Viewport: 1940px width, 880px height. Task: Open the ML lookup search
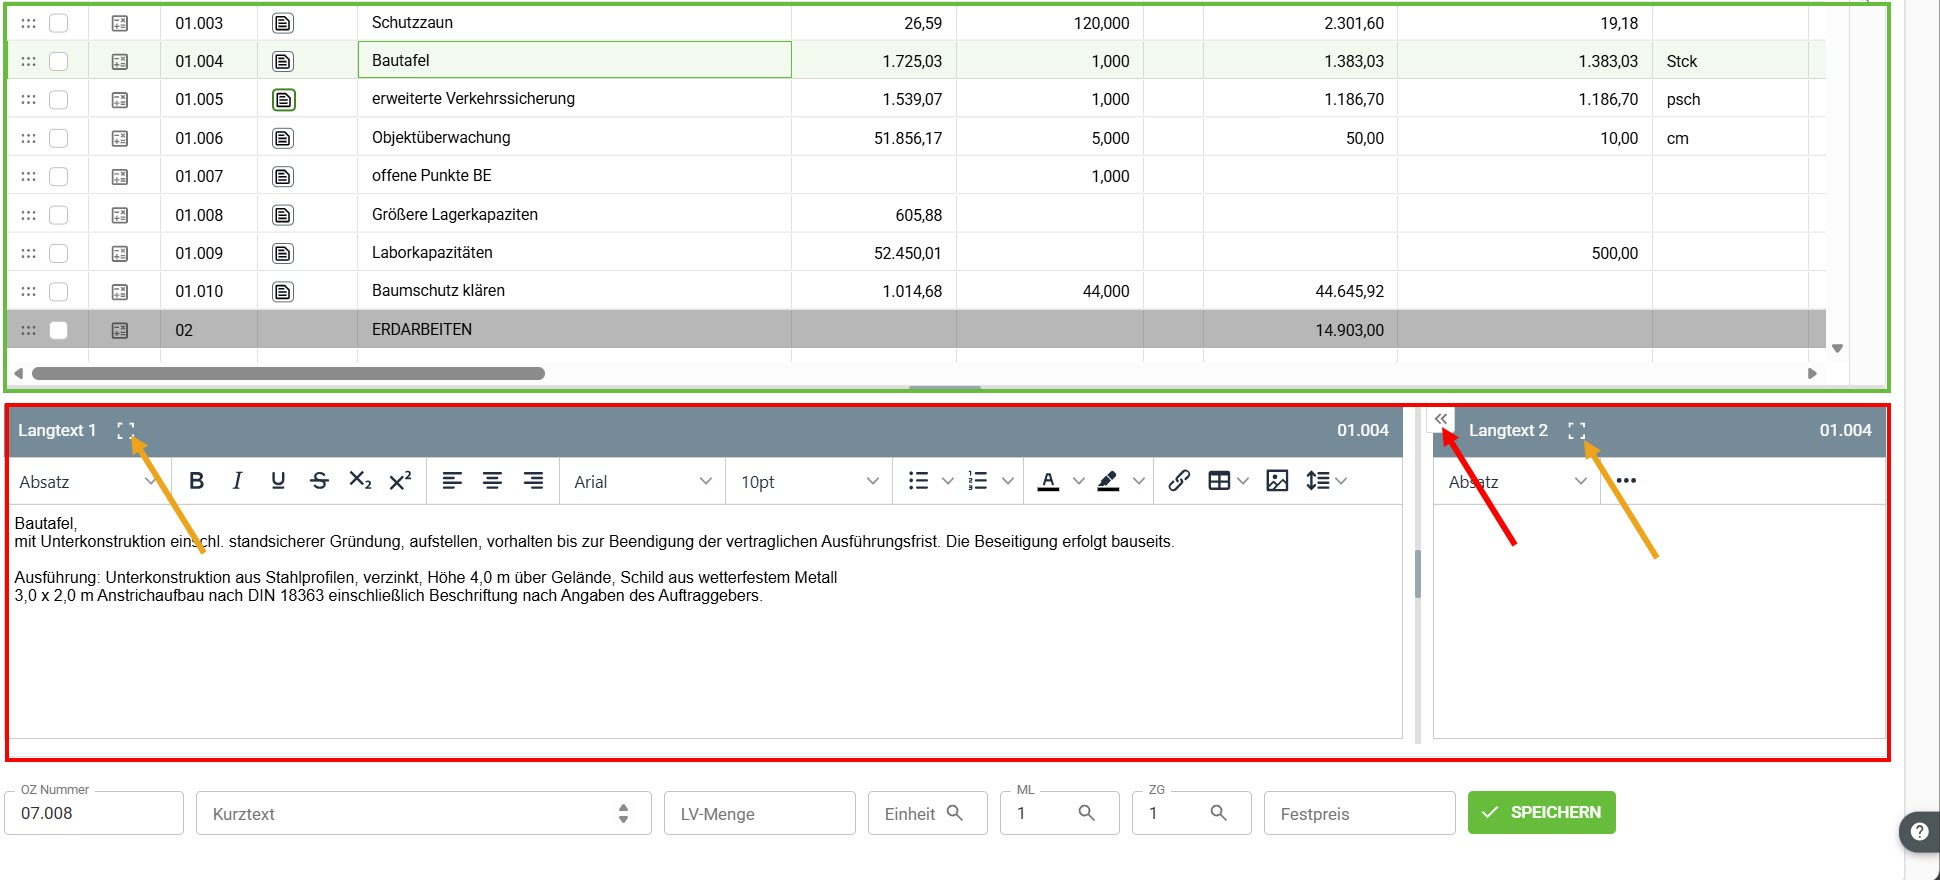1087,813
